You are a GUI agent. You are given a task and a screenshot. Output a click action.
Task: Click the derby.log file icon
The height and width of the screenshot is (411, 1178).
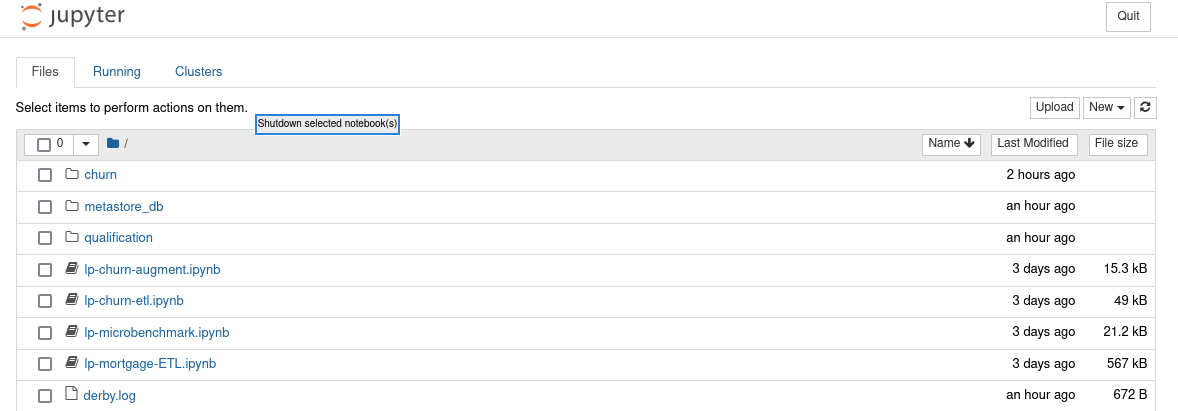pos(71,394)
